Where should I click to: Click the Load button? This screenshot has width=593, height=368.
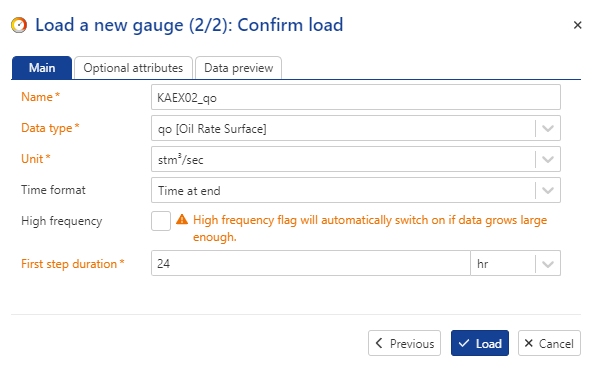pyautogui.click(x=480, y=343)
